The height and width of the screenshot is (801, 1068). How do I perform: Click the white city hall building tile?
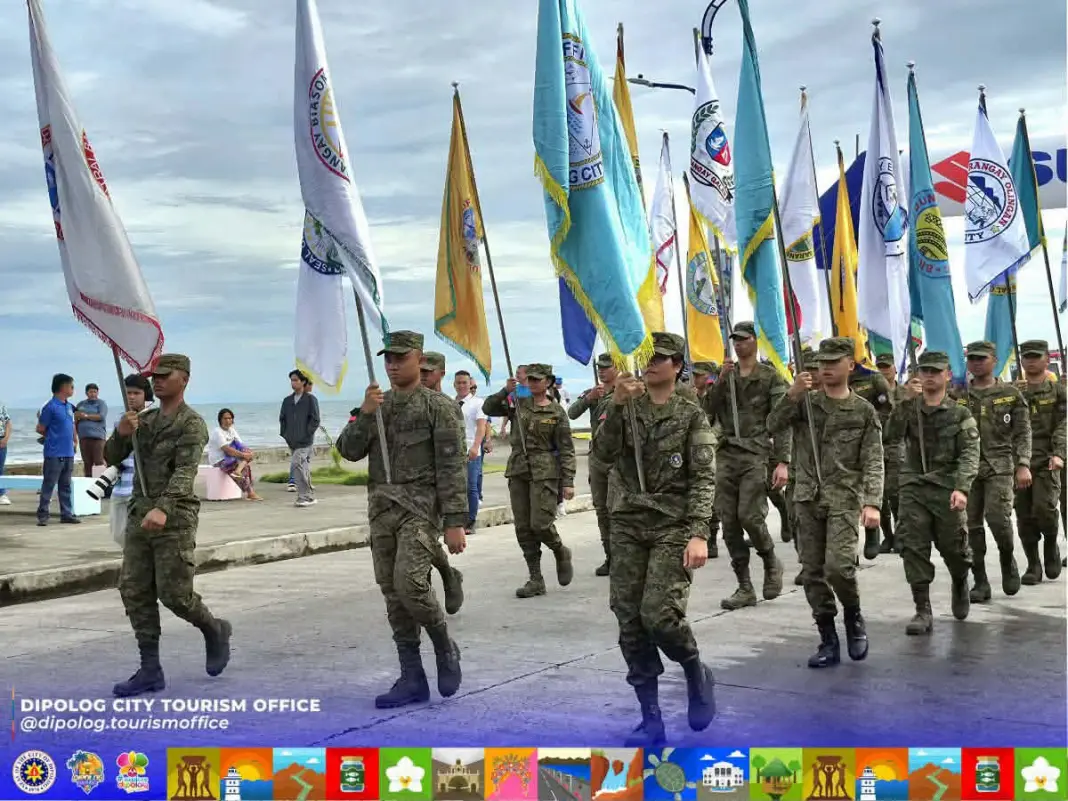click(723, 774)
